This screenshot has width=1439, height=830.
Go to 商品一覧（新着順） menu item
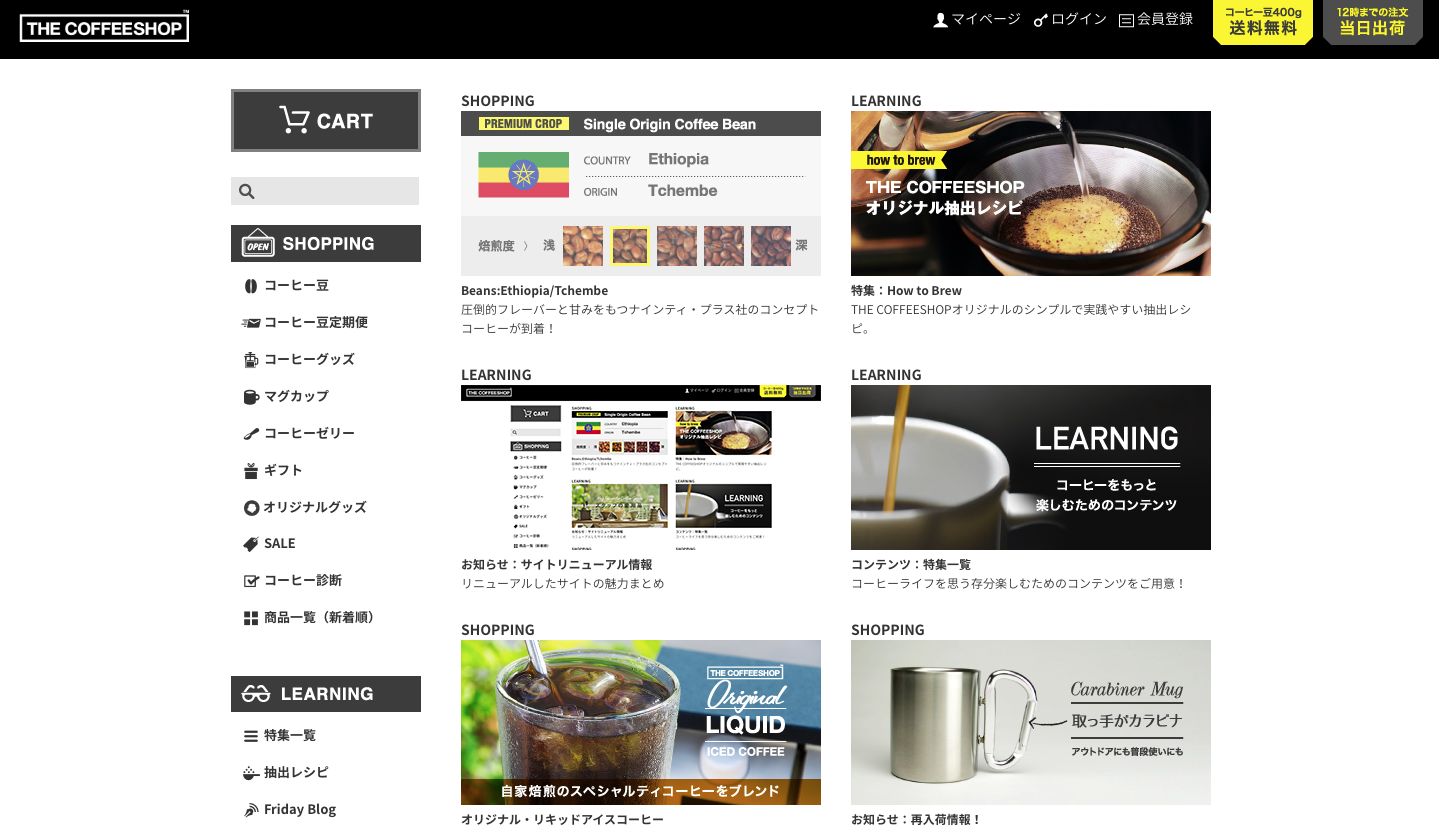pos(322,617)
